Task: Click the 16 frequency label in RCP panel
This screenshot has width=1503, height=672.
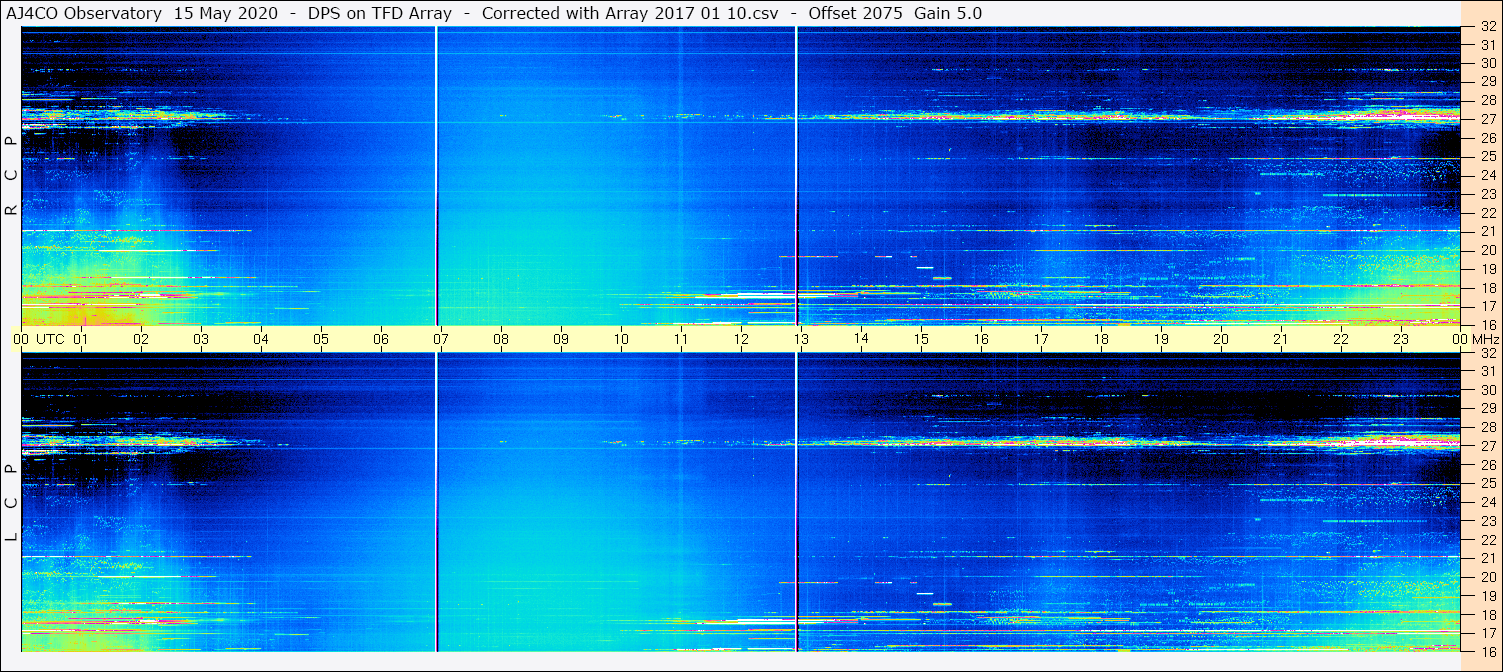Action: [1487, 324]
